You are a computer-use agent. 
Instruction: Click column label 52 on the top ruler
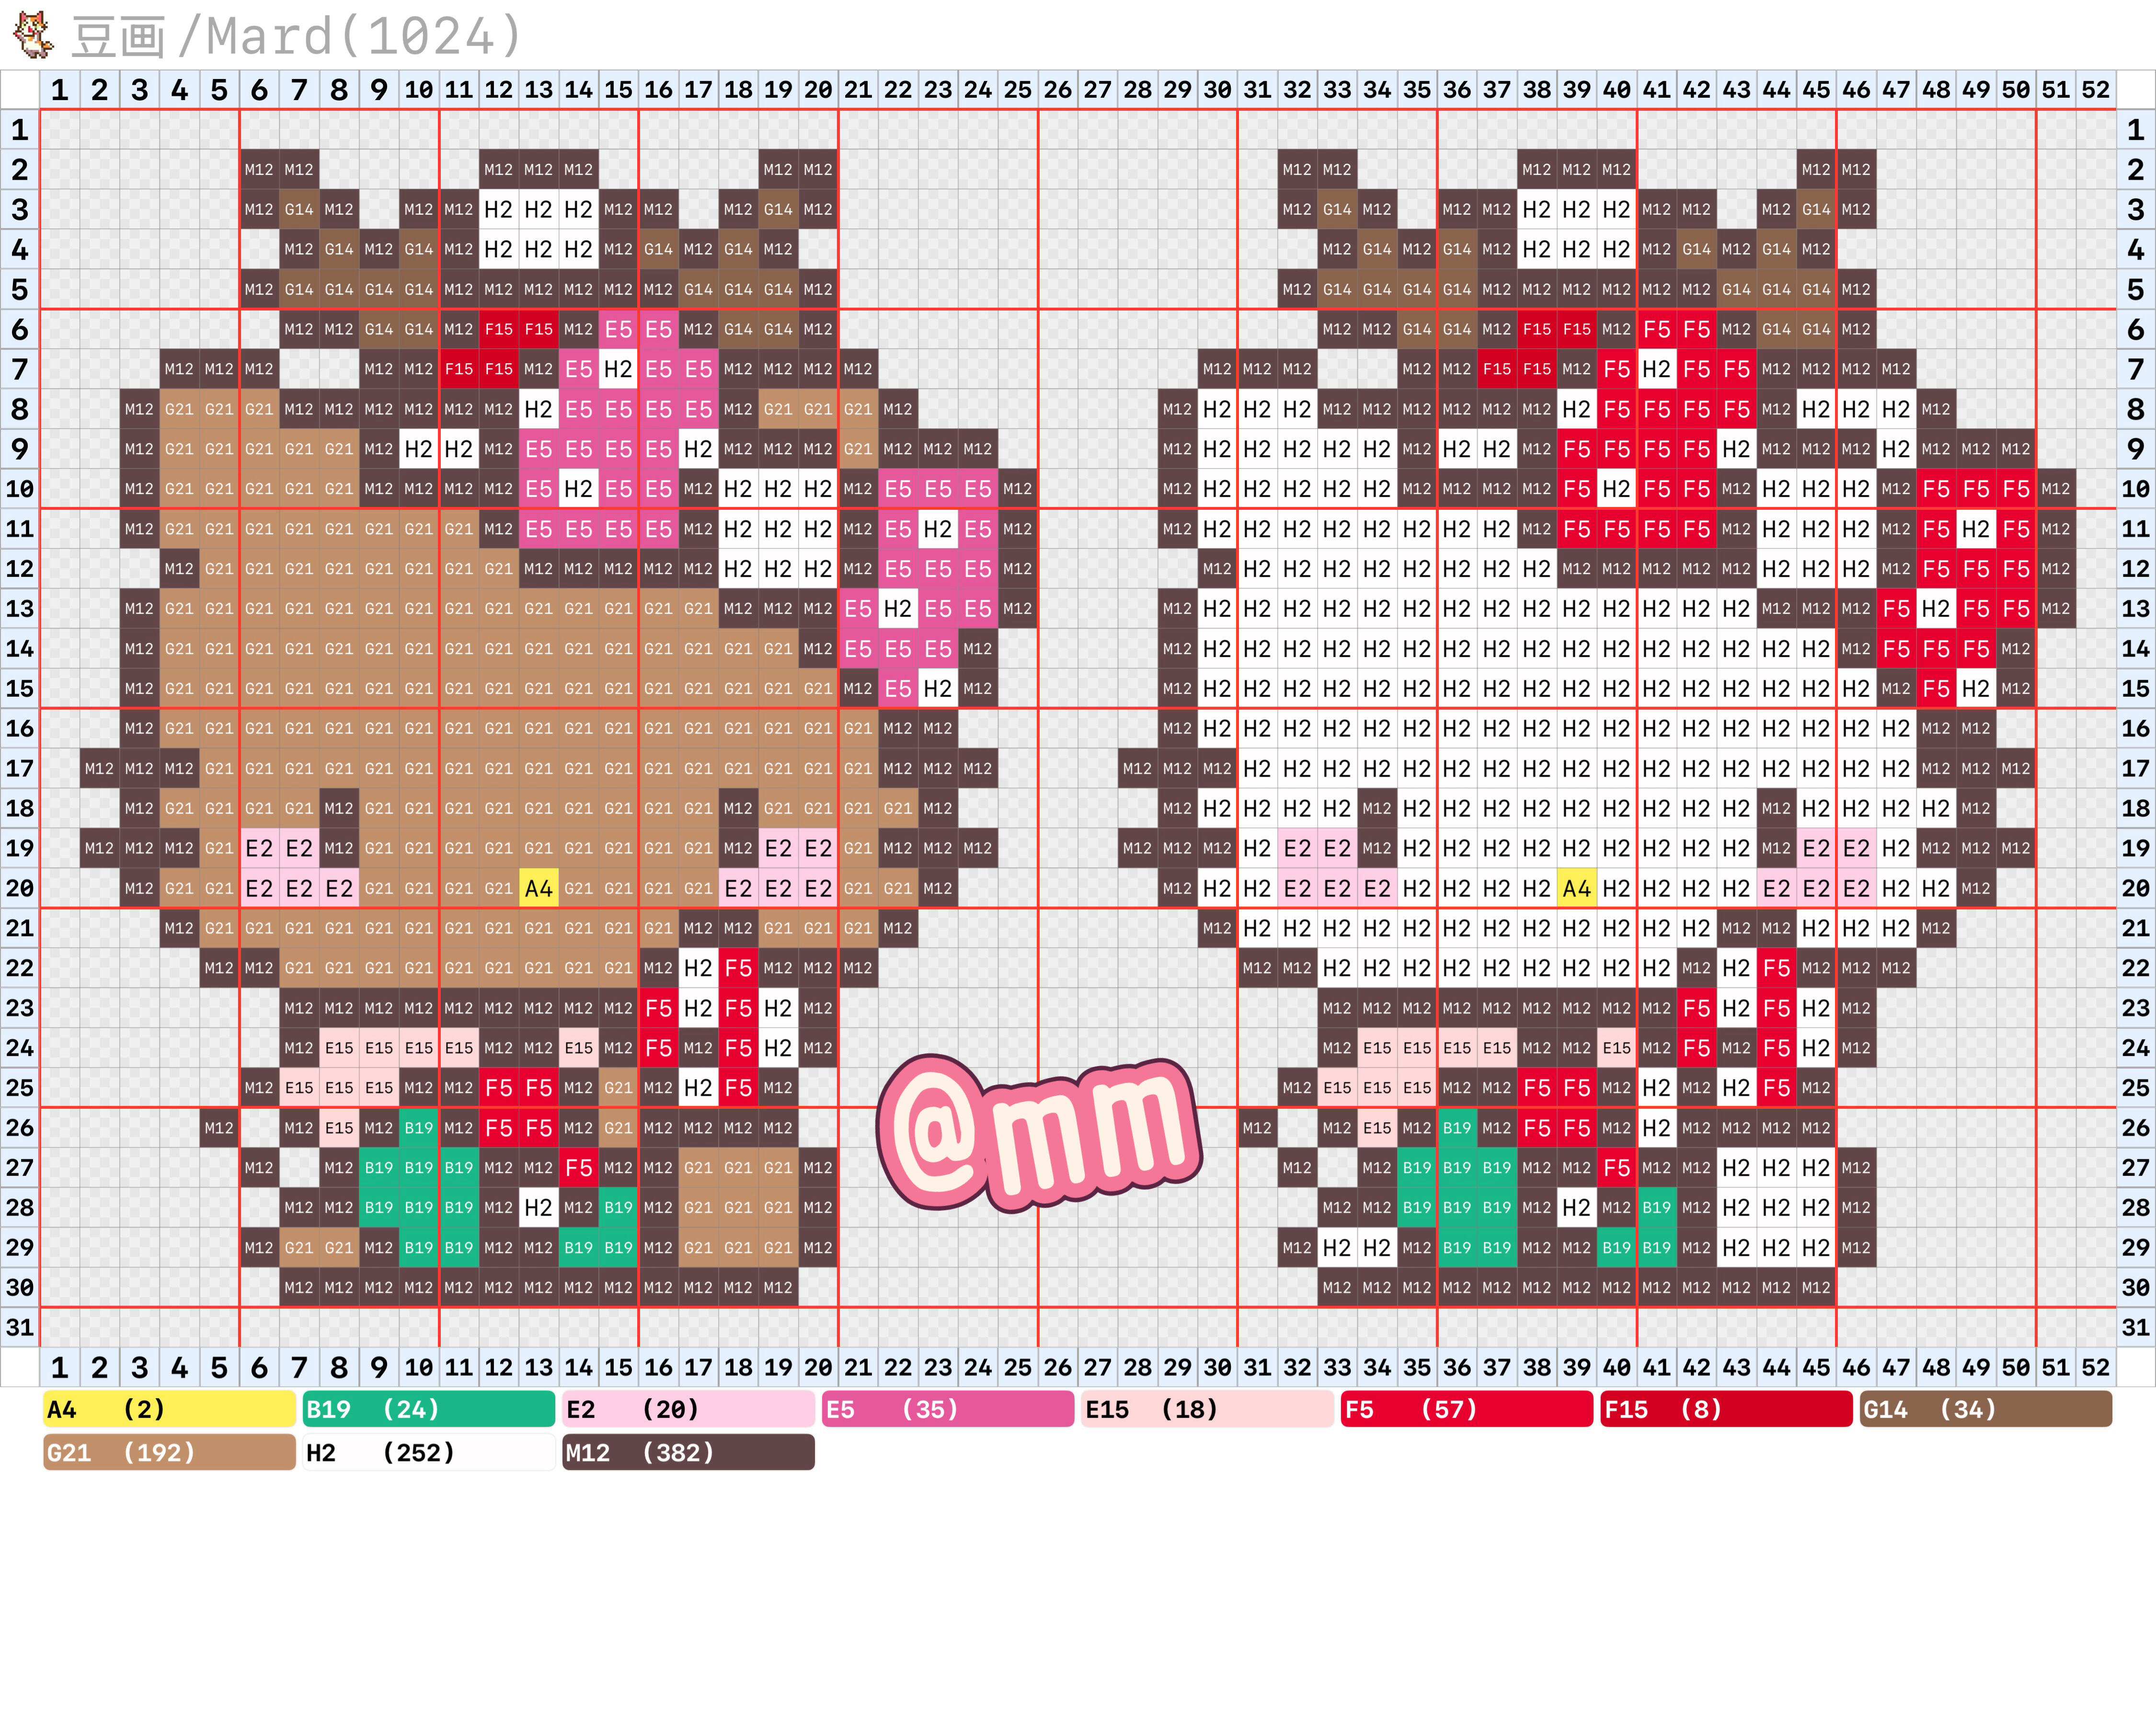click(2096, 90)
